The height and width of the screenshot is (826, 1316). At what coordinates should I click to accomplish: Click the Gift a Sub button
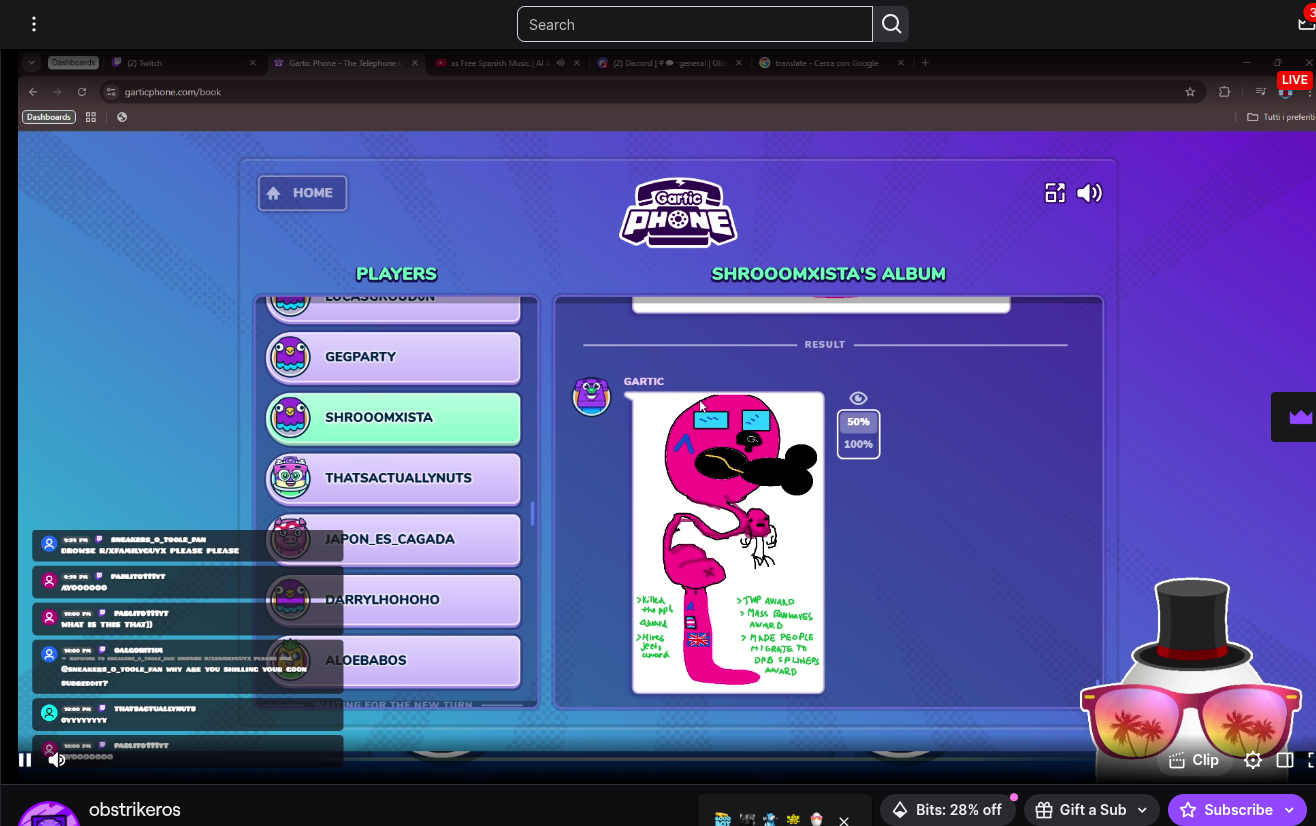click(x=1081, y=810)
